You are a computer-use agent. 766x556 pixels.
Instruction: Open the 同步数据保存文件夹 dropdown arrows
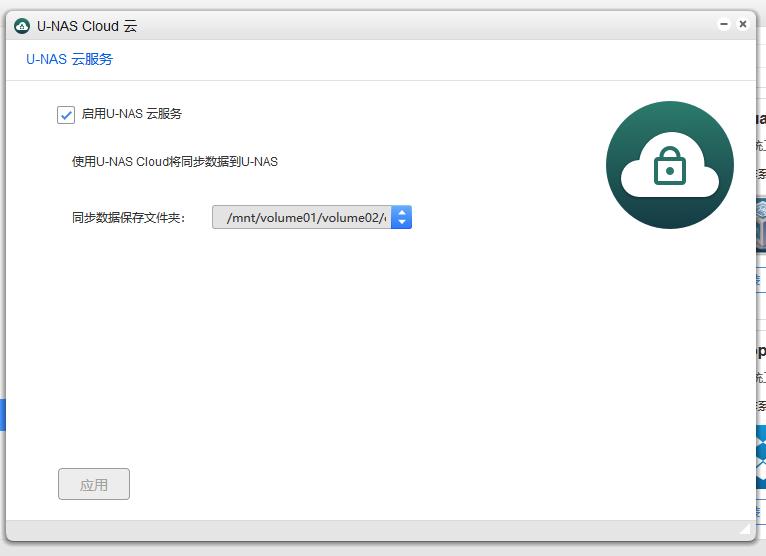(x=402, y=217)
